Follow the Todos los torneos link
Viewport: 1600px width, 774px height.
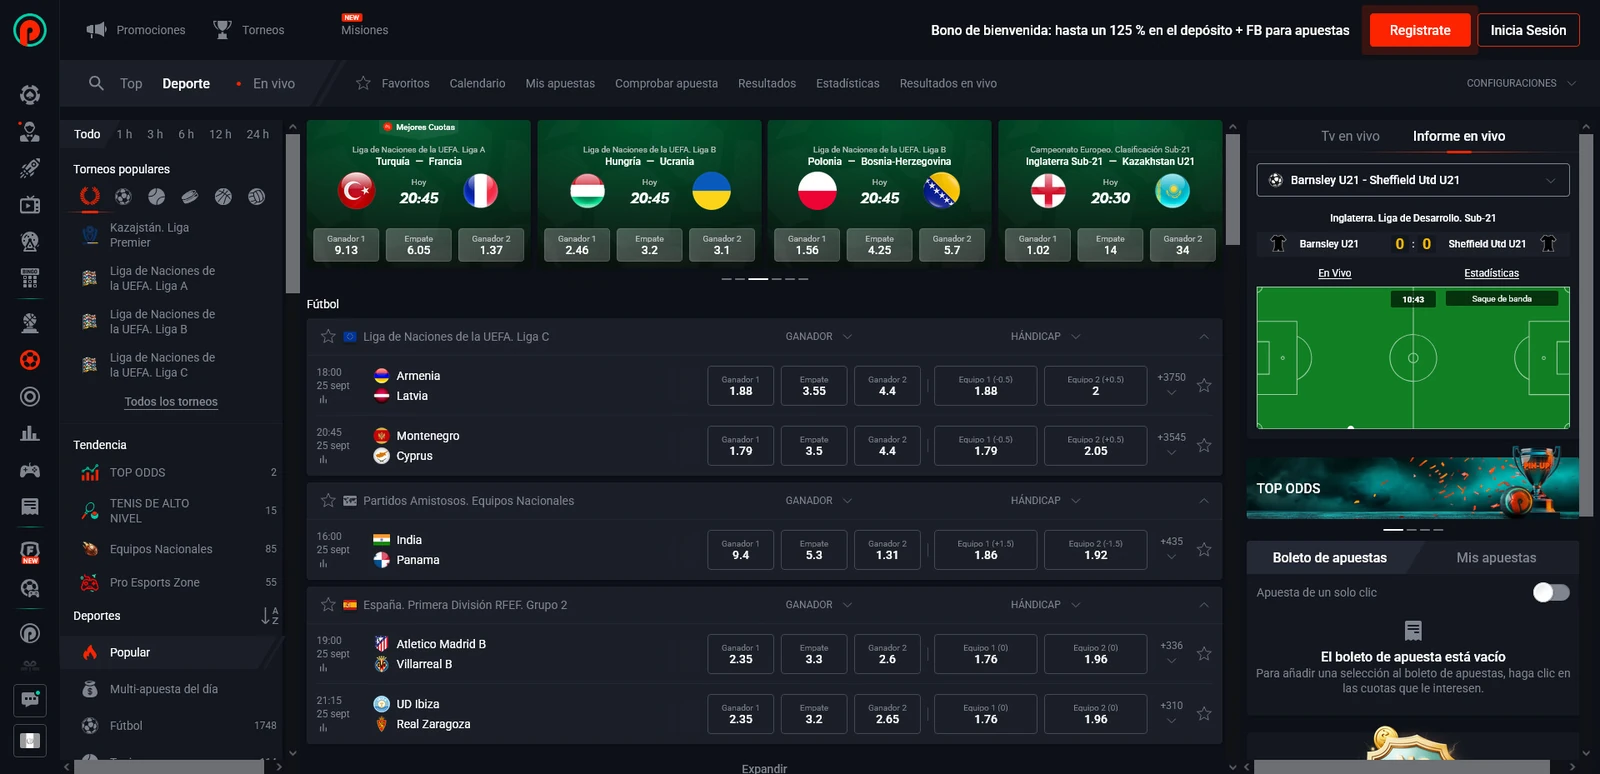171,402
